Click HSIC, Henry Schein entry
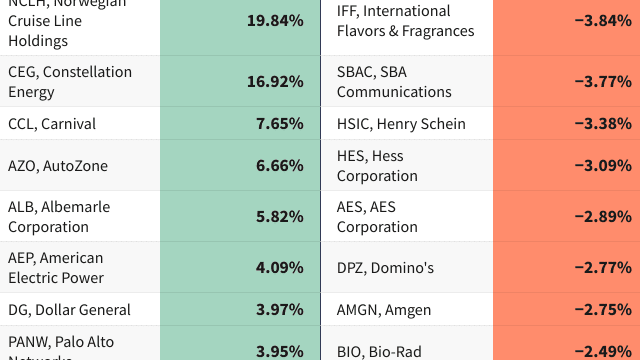The image size is (640, 360). [x=401, y=124]
